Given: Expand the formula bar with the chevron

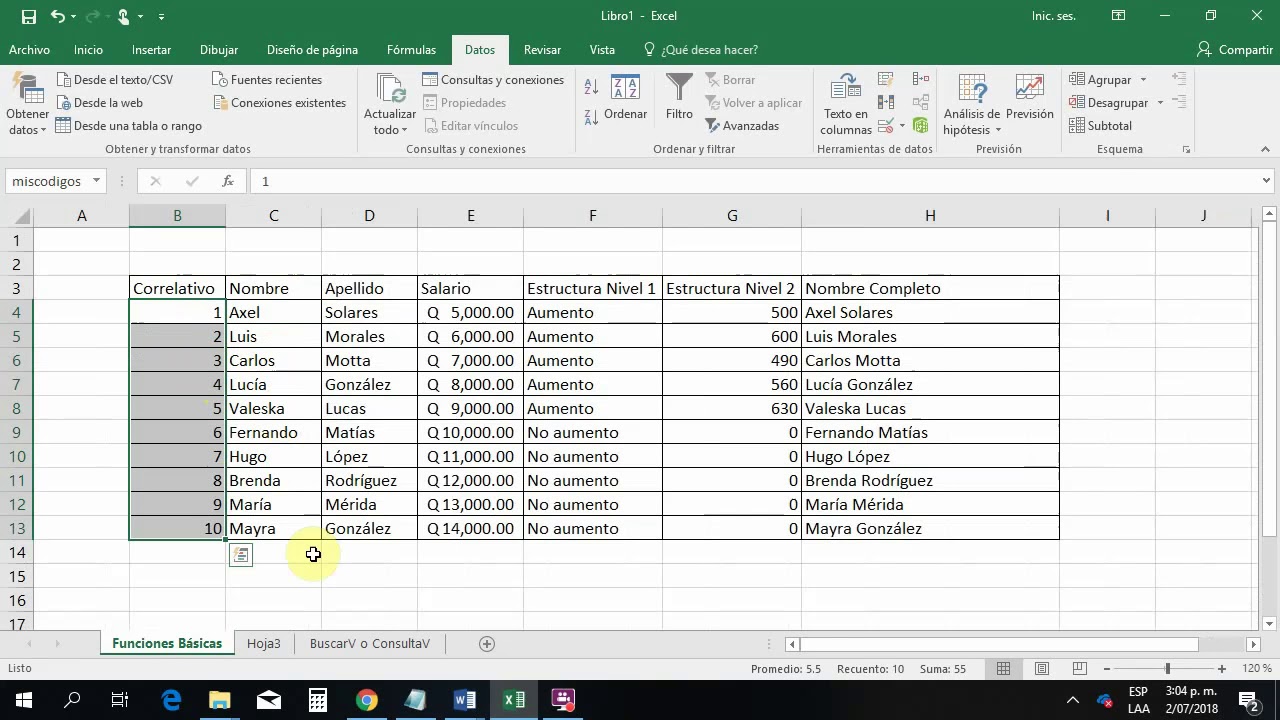Looking at the screenshot, I should (x=1267, y=181).
